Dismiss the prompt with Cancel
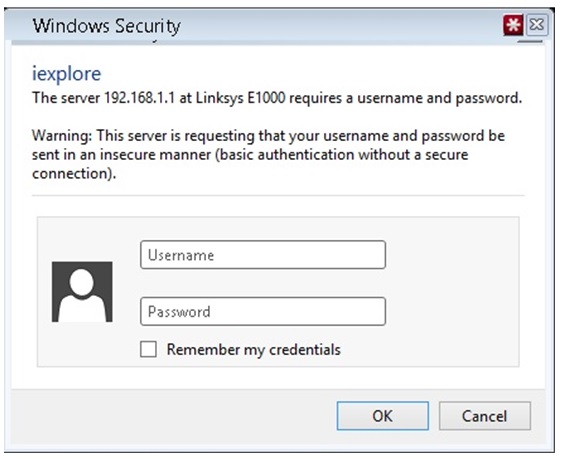This screenshot has height=458, width=561. tap(484, 416)
